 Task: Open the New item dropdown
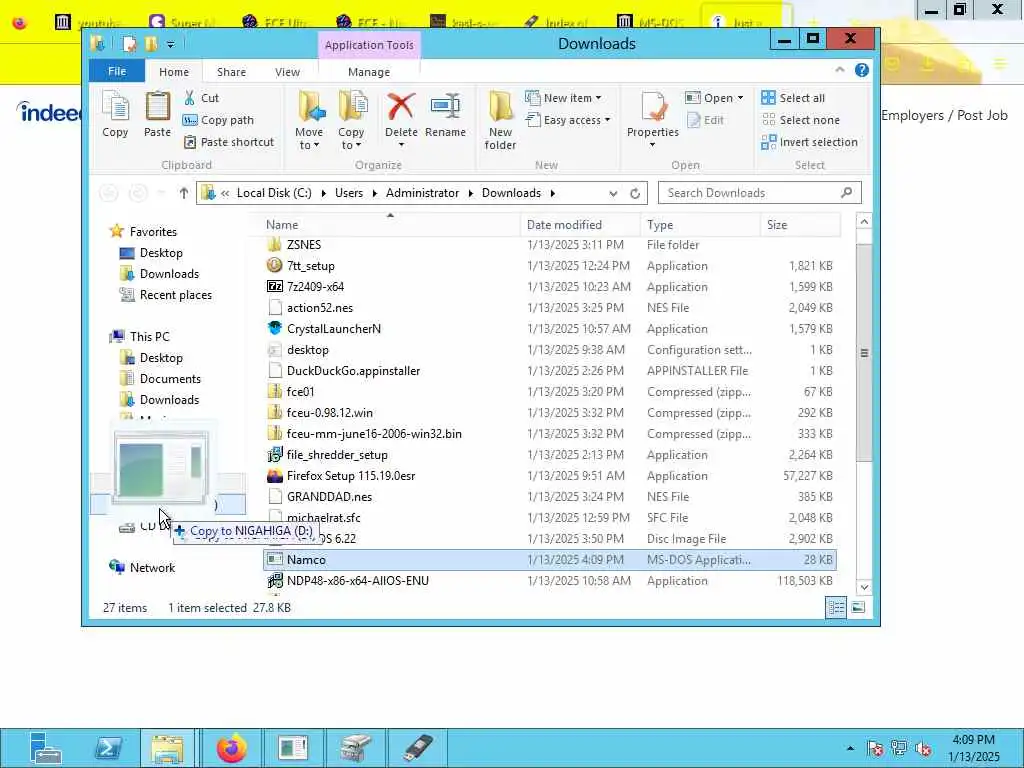[563, 98]
